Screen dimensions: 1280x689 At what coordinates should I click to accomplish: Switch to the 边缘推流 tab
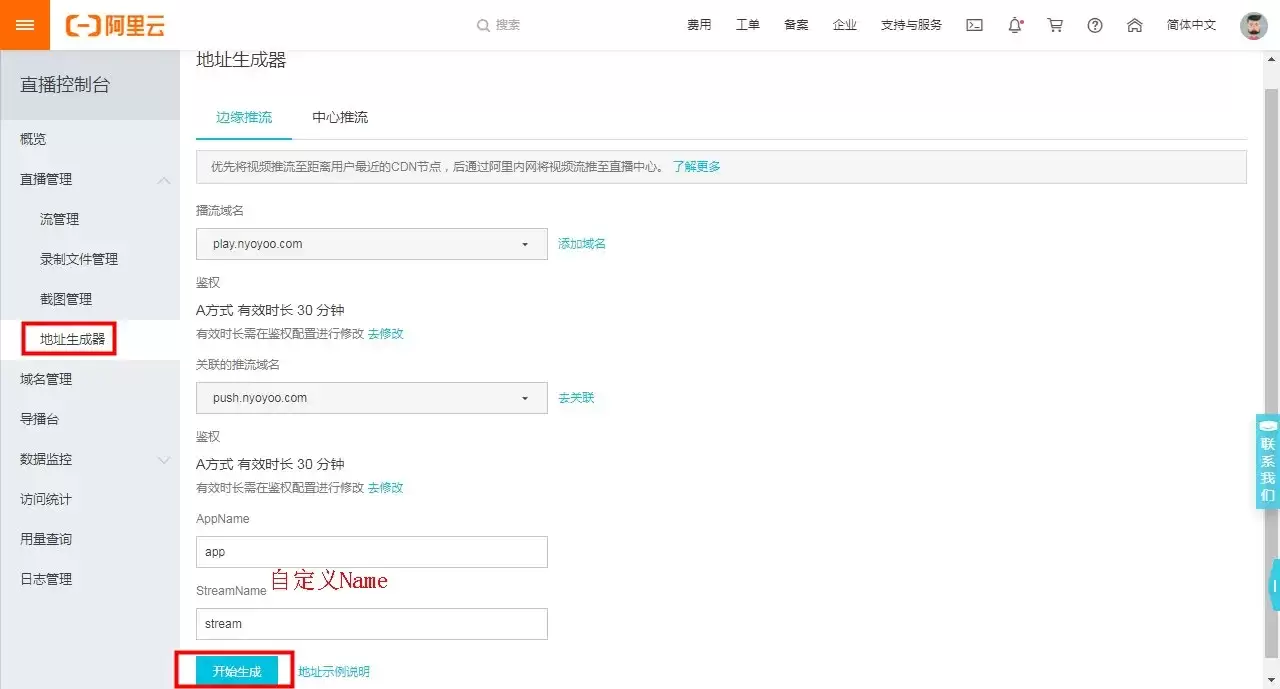point(244,117)
